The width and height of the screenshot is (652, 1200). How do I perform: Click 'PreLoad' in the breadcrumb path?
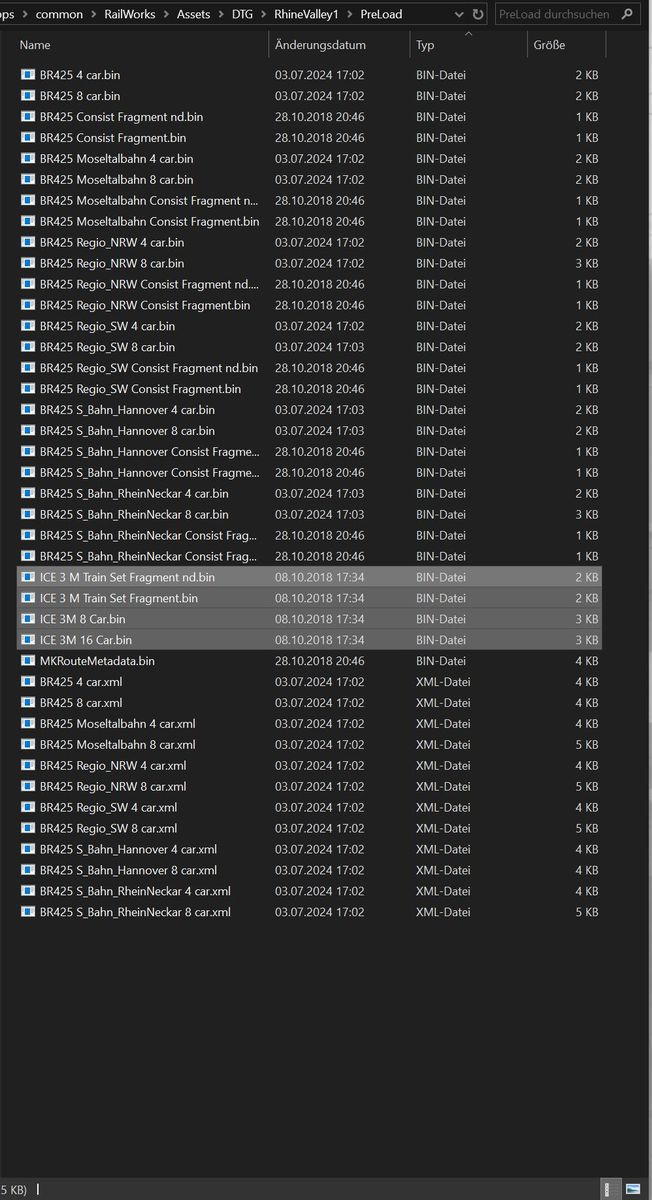[381, 15]
